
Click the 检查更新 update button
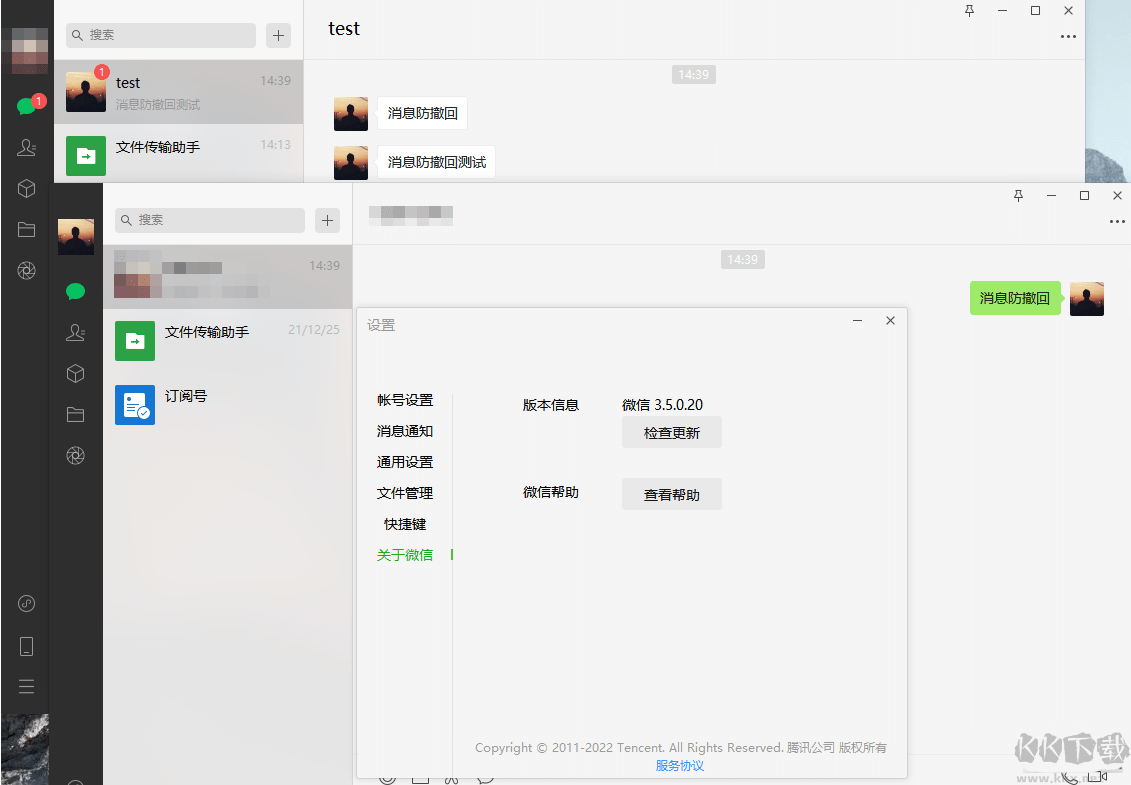coord(671,432)
